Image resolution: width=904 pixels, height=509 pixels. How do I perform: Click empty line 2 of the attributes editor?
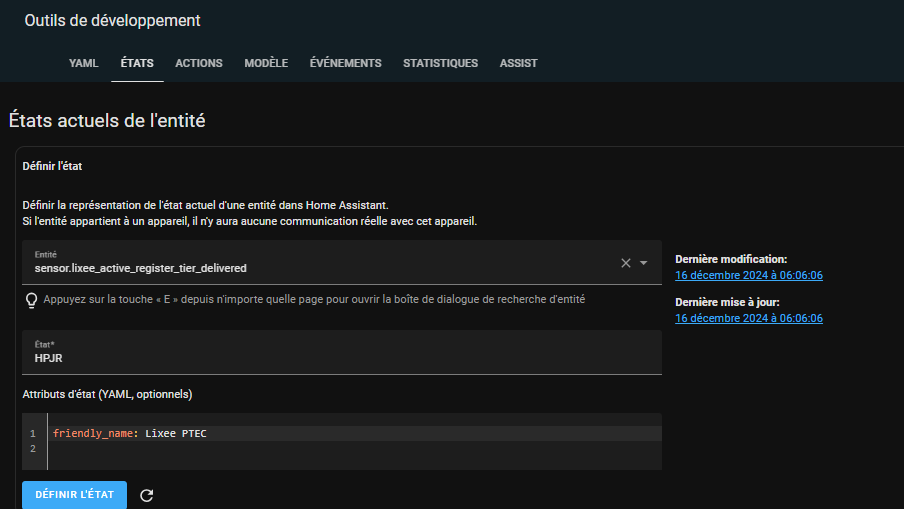(300, 449)
